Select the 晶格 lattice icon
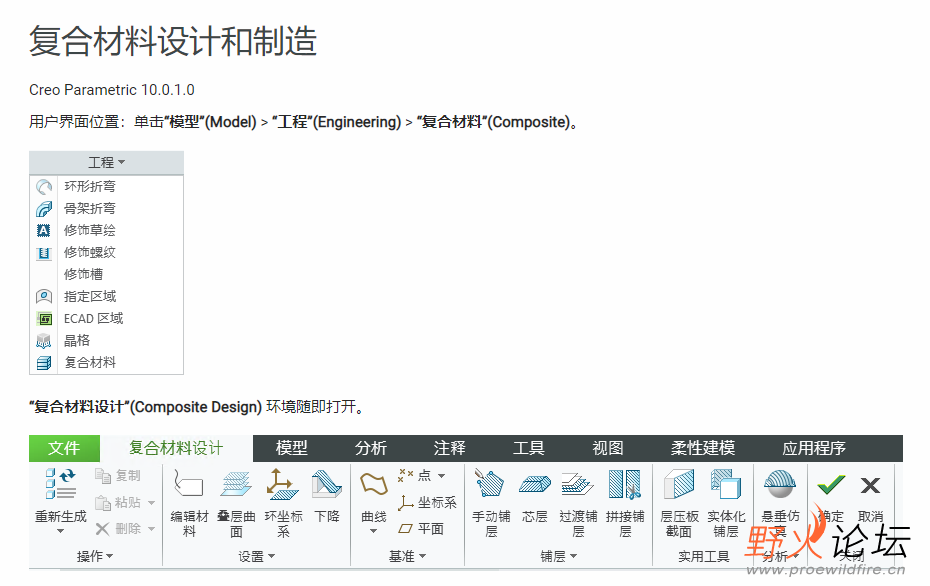The height and width of the screenshot is (586, 930). tap(44, 341)
